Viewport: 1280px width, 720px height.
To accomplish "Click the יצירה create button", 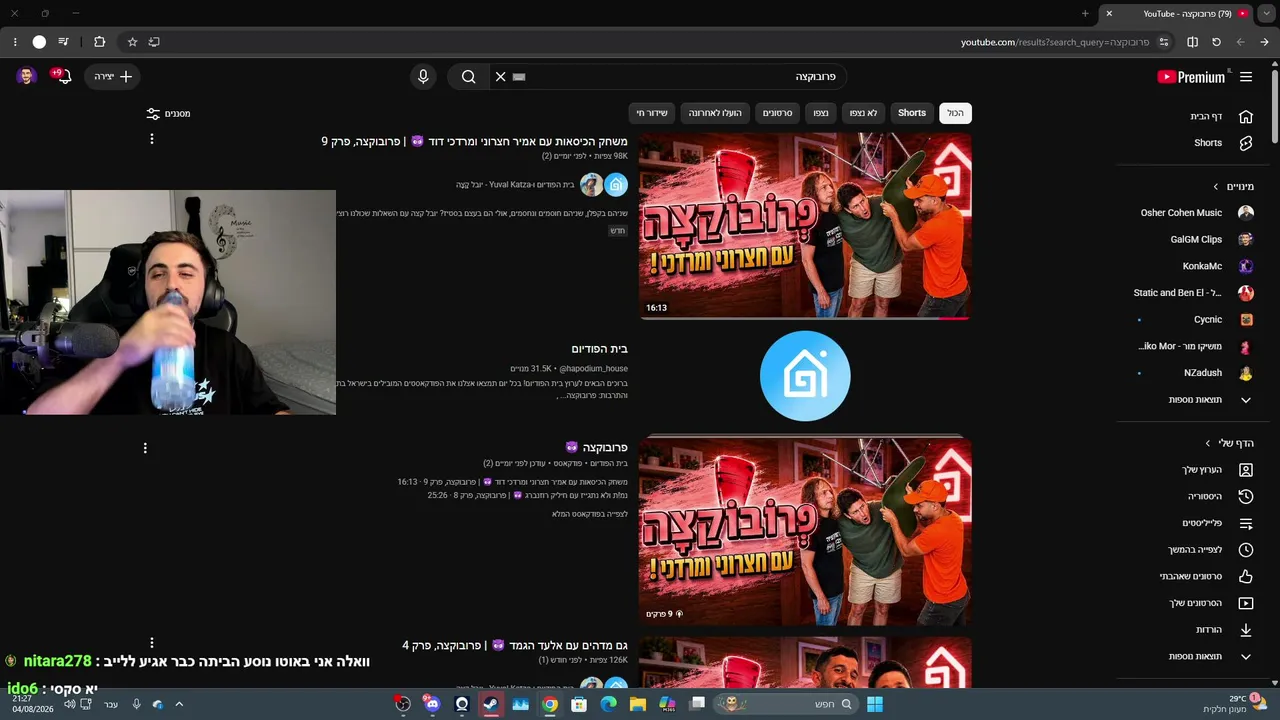I will 113,77.
